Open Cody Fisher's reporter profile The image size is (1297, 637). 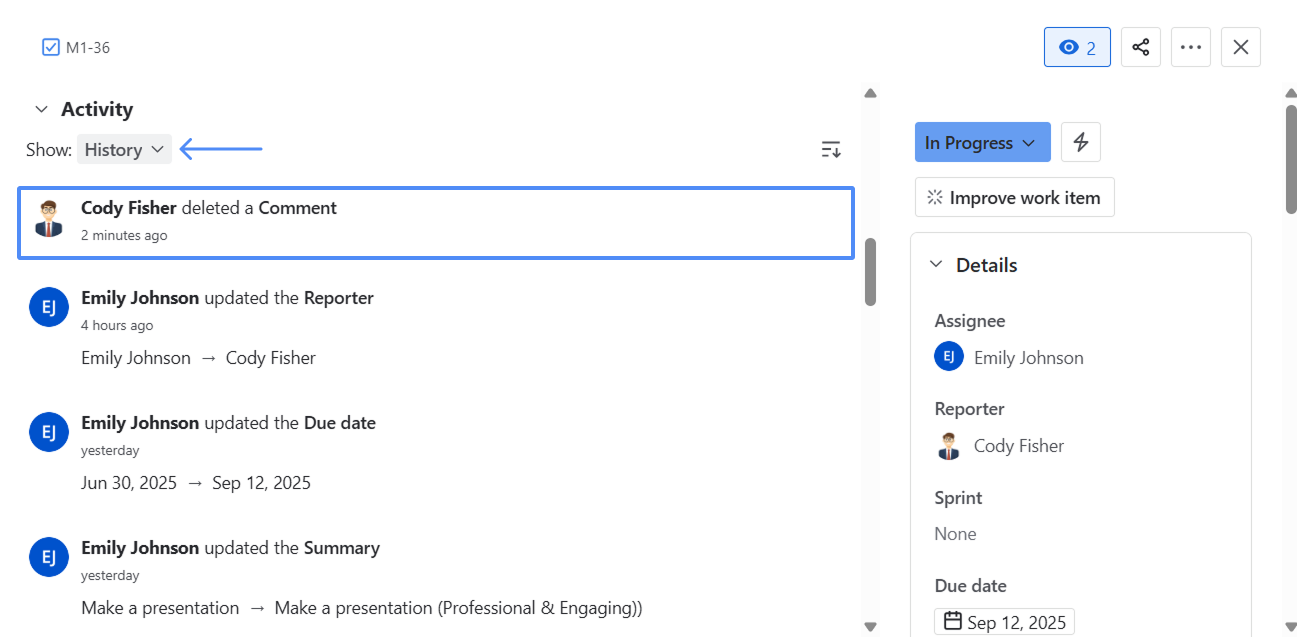1018,445
